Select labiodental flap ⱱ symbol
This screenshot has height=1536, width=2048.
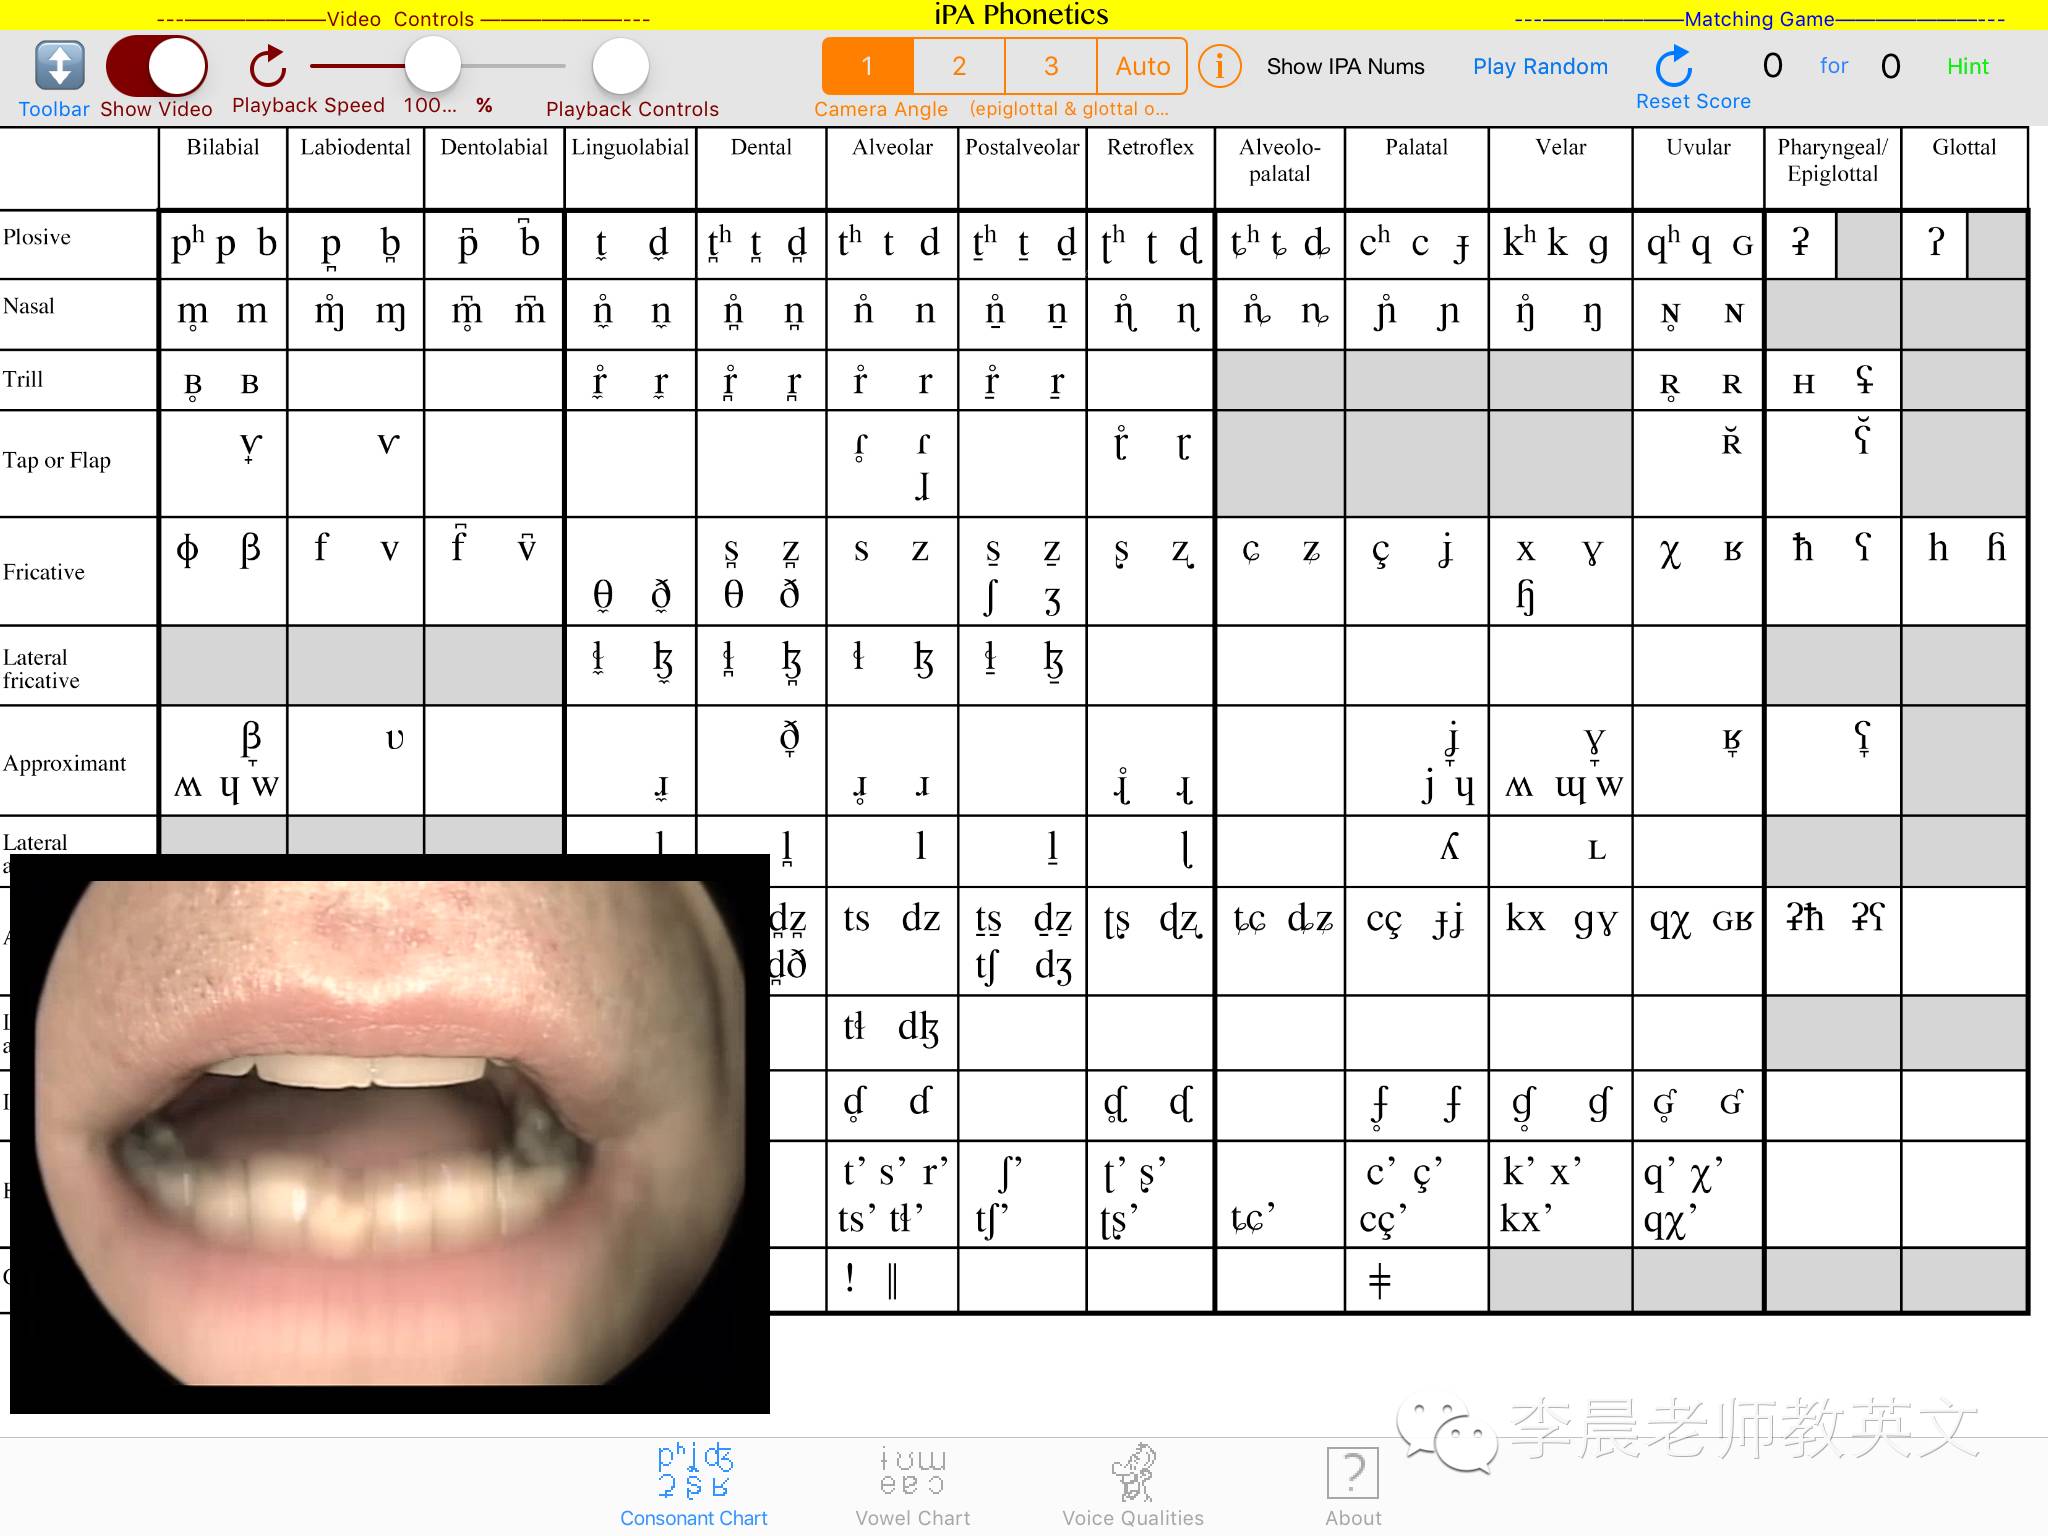(389, 444)
